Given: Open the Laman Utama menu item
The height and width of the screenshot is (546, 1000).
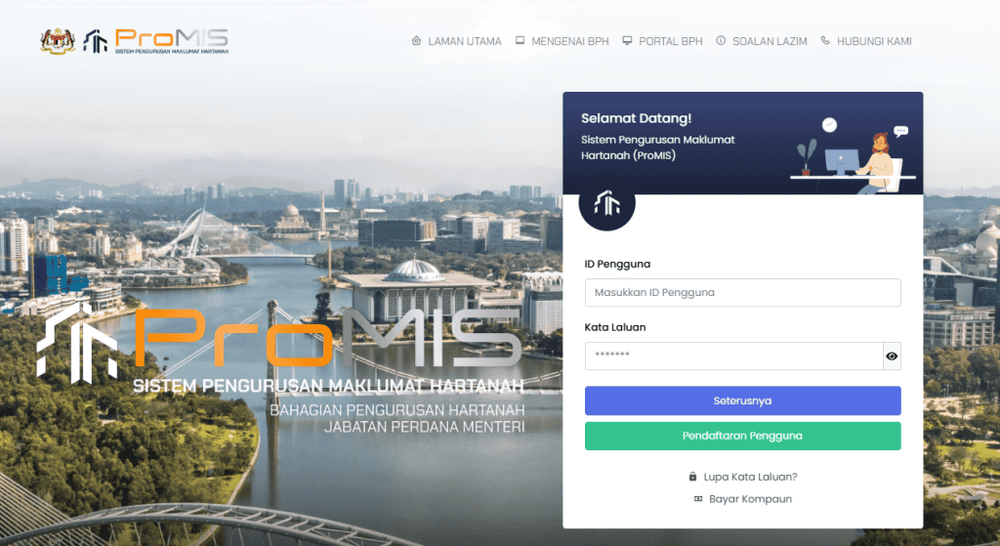Looking at the screenshot, I should coord(464,41).
